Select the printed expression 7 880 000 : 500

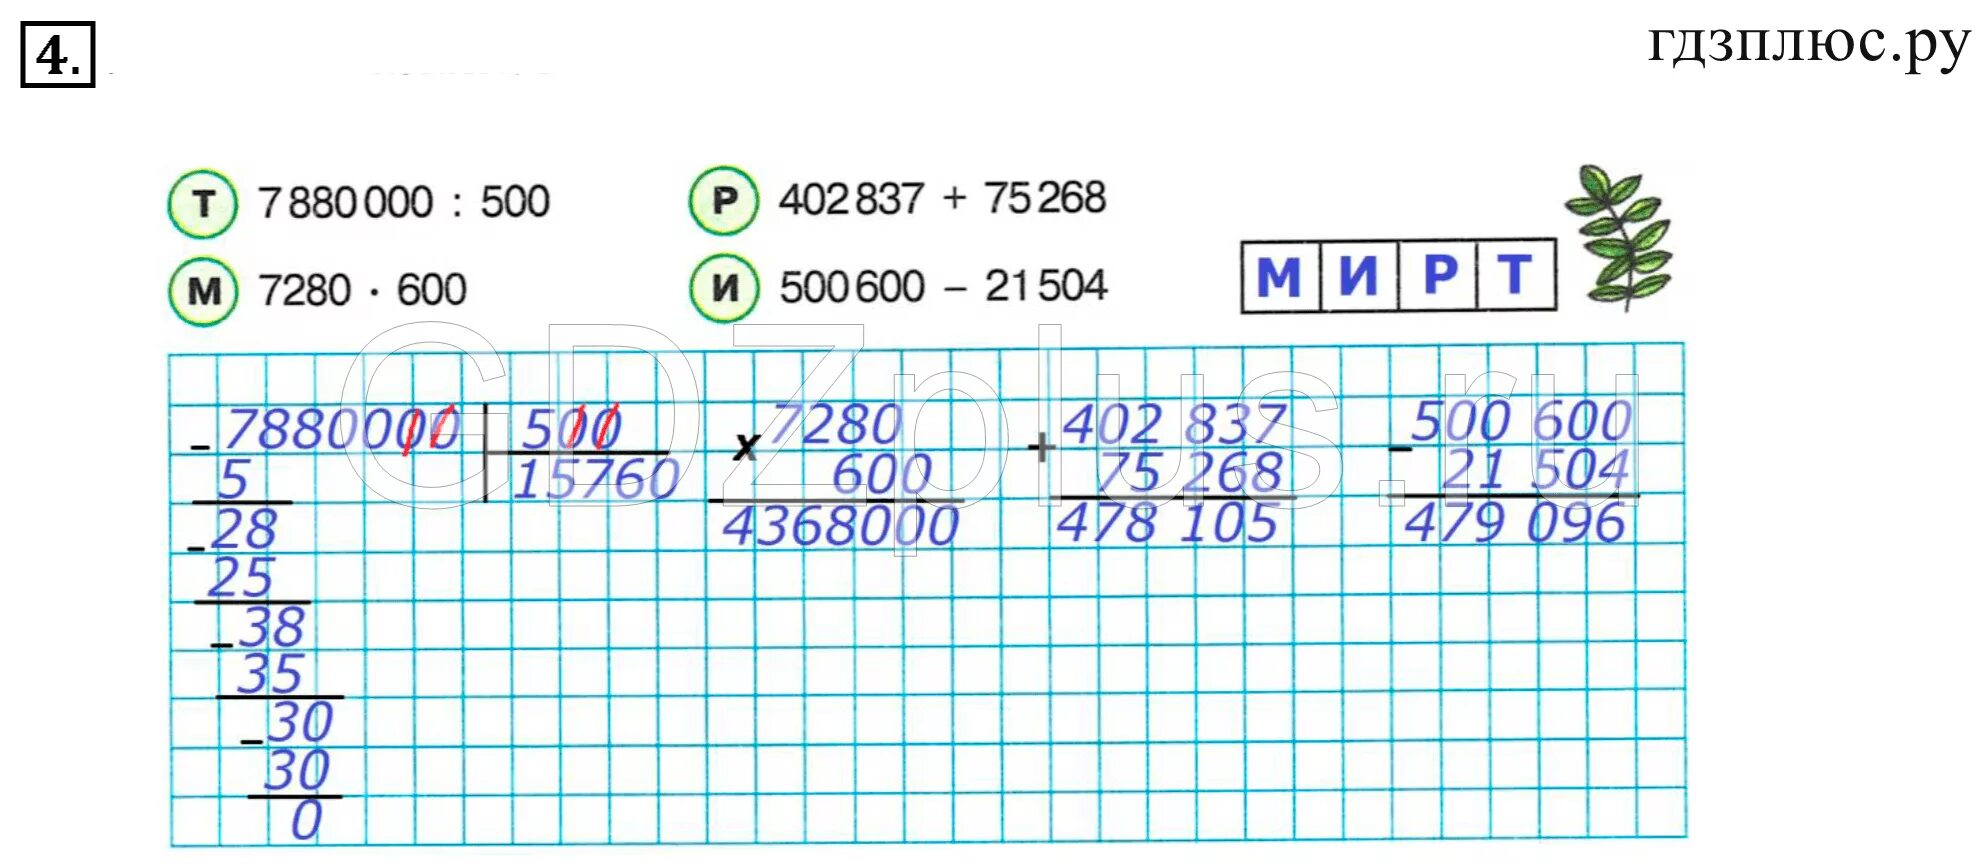(x=404, y=203)
